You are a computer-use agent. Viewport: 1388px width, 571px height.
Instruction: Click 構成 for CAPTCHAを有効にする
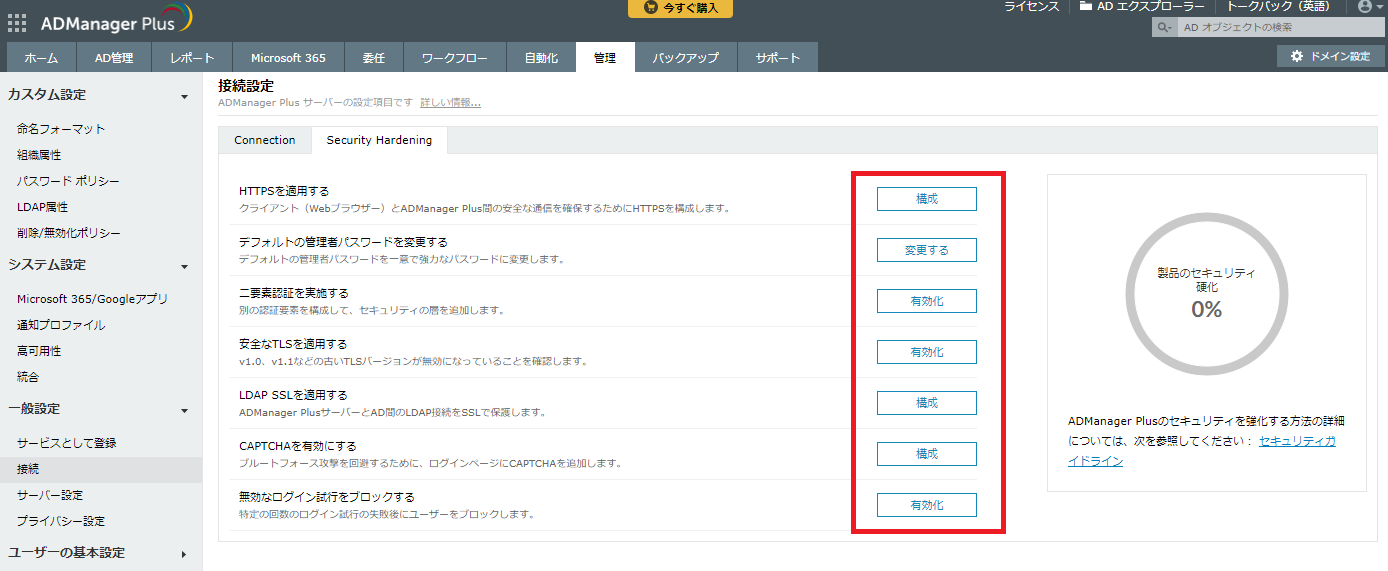pyautogui.click(x=927, y=454)
